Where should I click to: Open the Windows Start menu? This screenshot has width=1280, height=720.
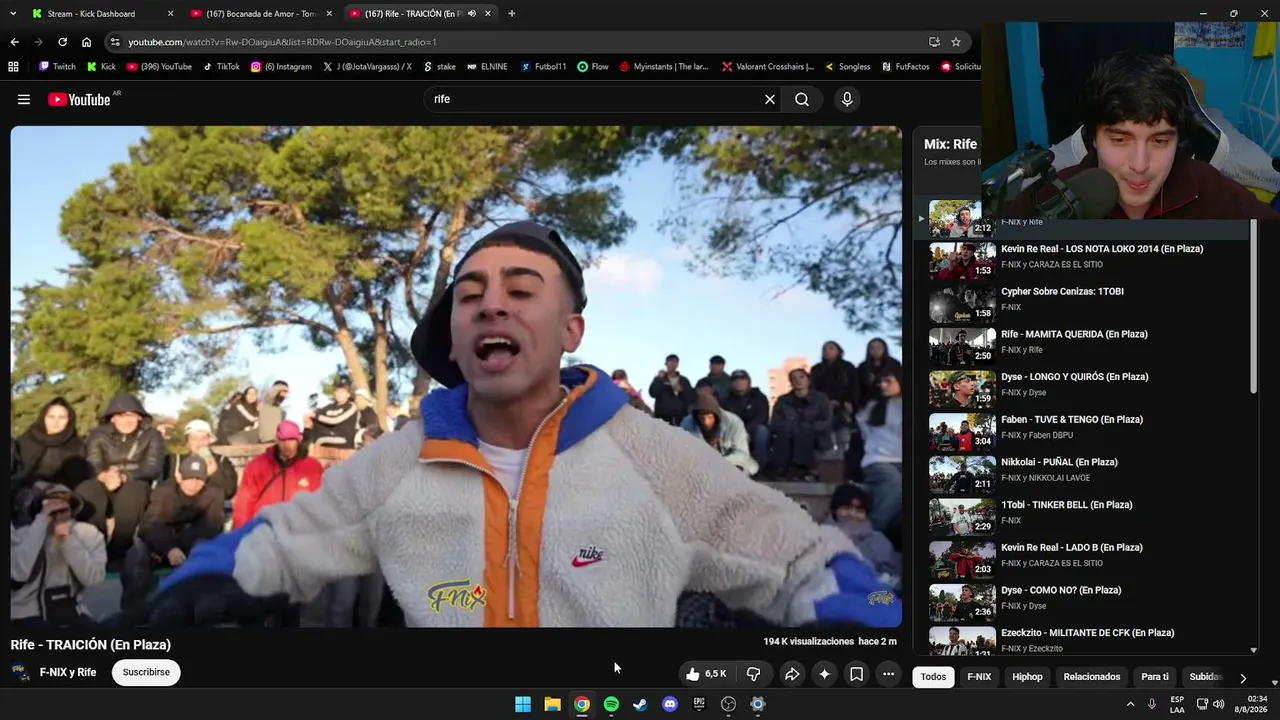point(523,704)
